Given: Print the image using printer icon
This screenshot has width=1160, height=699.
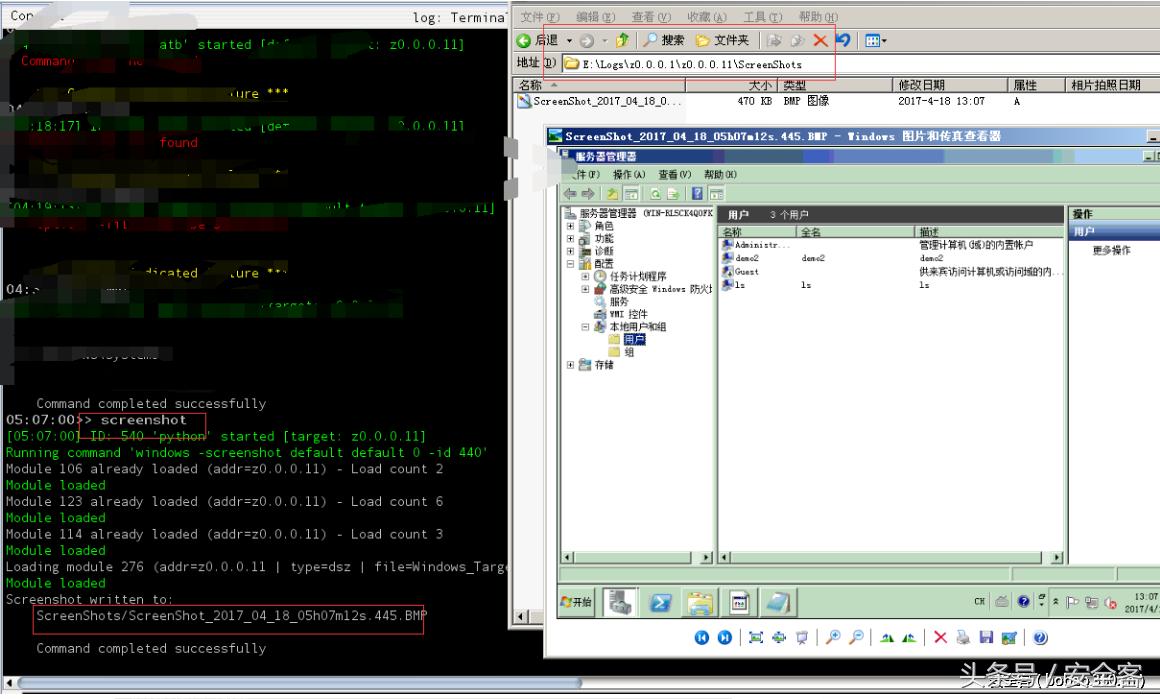Looking at the screenshot, I should (963, 638).
